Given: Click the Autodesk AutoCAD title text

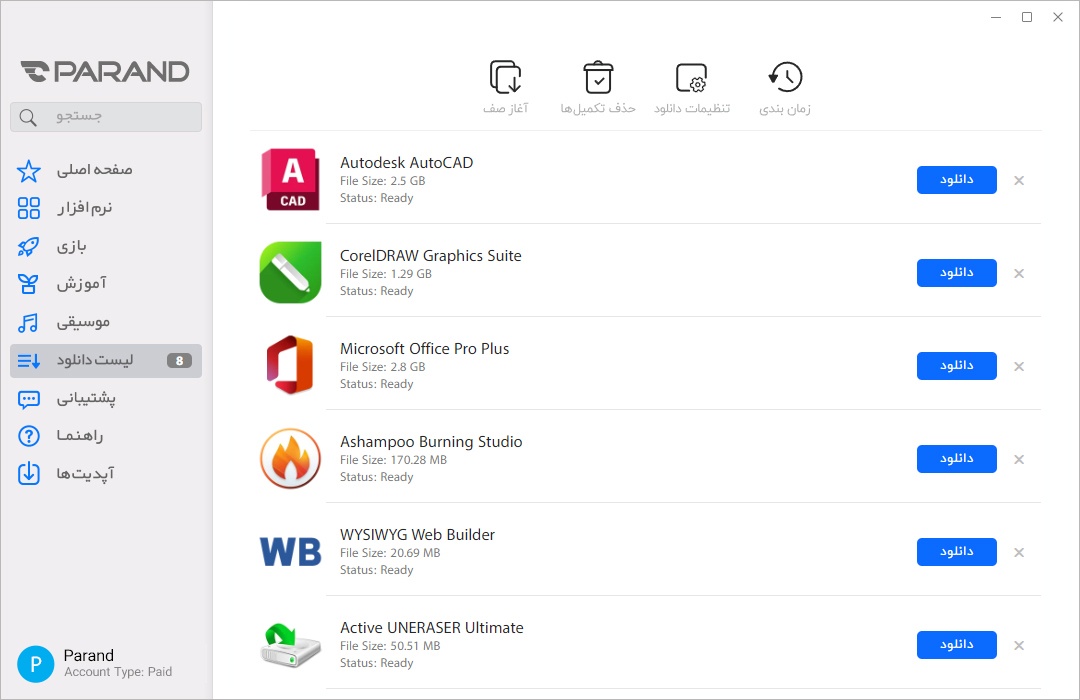Looking at the screenshot, I should point(406,163).
